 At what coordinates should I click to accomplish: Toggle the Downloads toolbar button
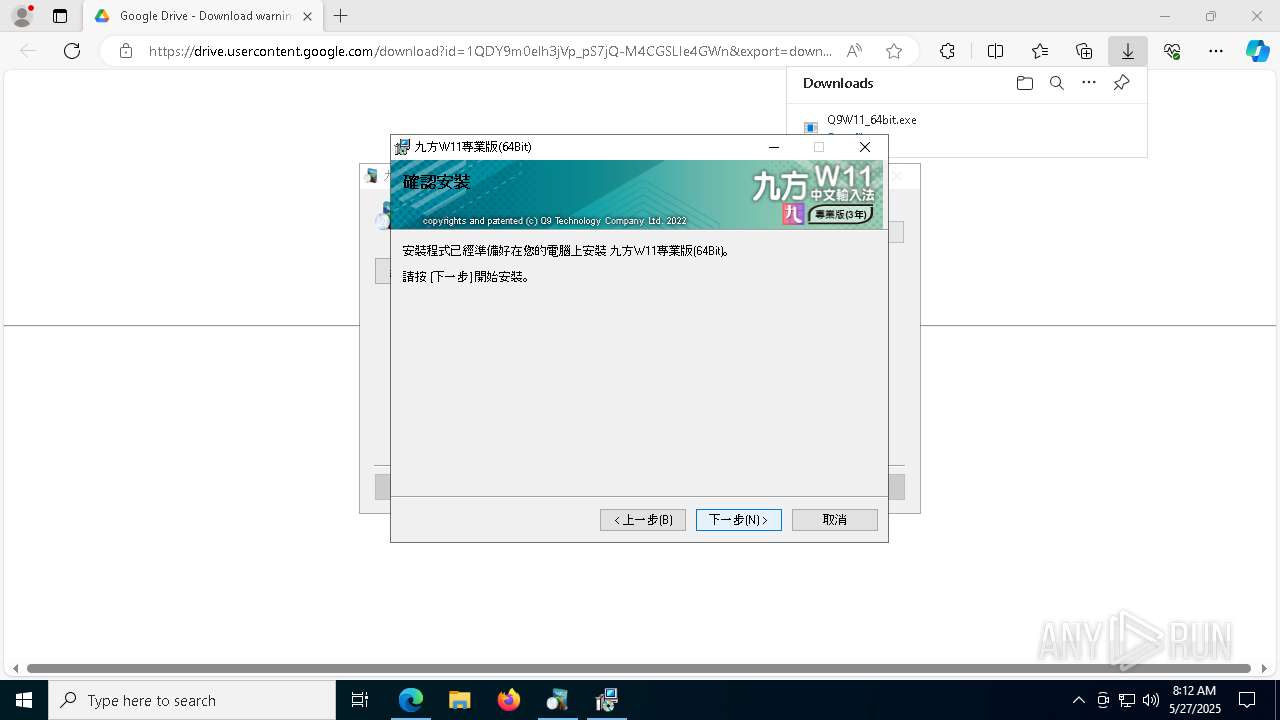[x=1128, y=51]
